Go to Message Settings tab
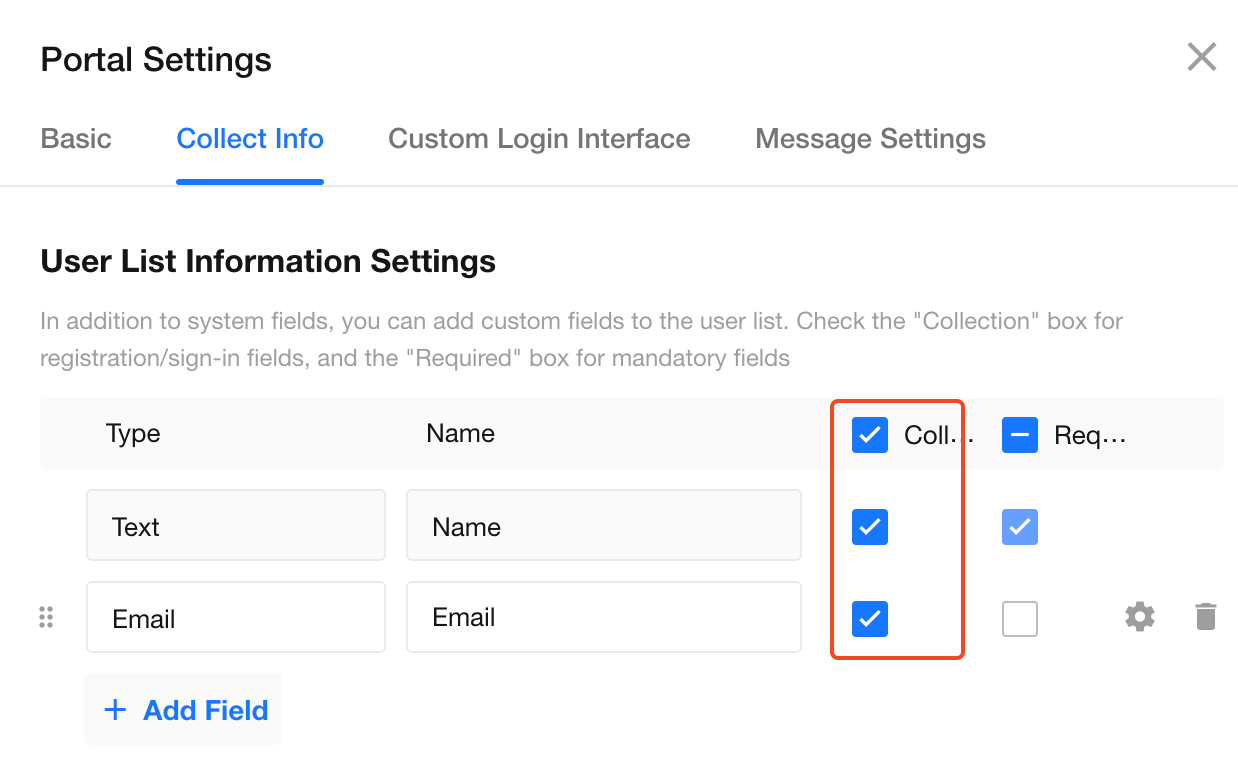 870,139
